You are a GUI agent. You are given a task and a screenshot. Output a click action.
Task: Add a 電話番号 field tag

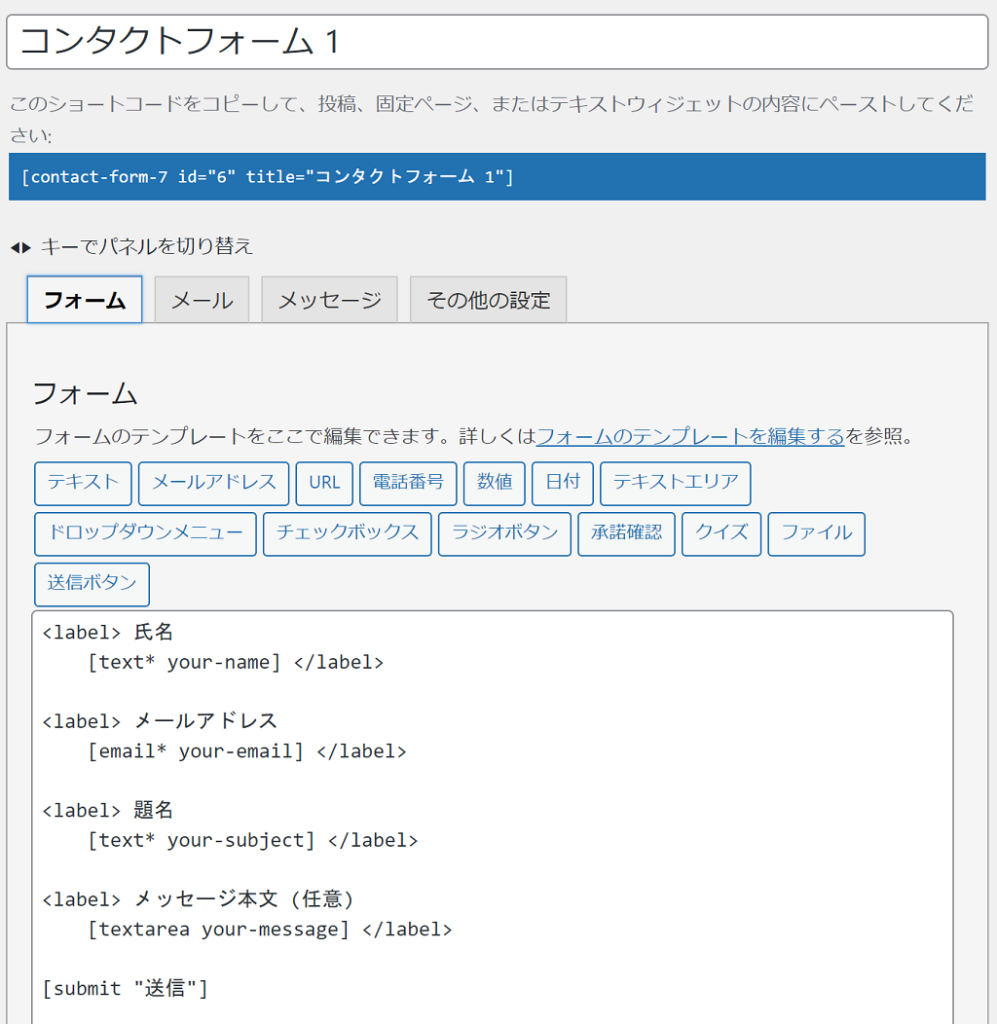(x=408, y=483)
